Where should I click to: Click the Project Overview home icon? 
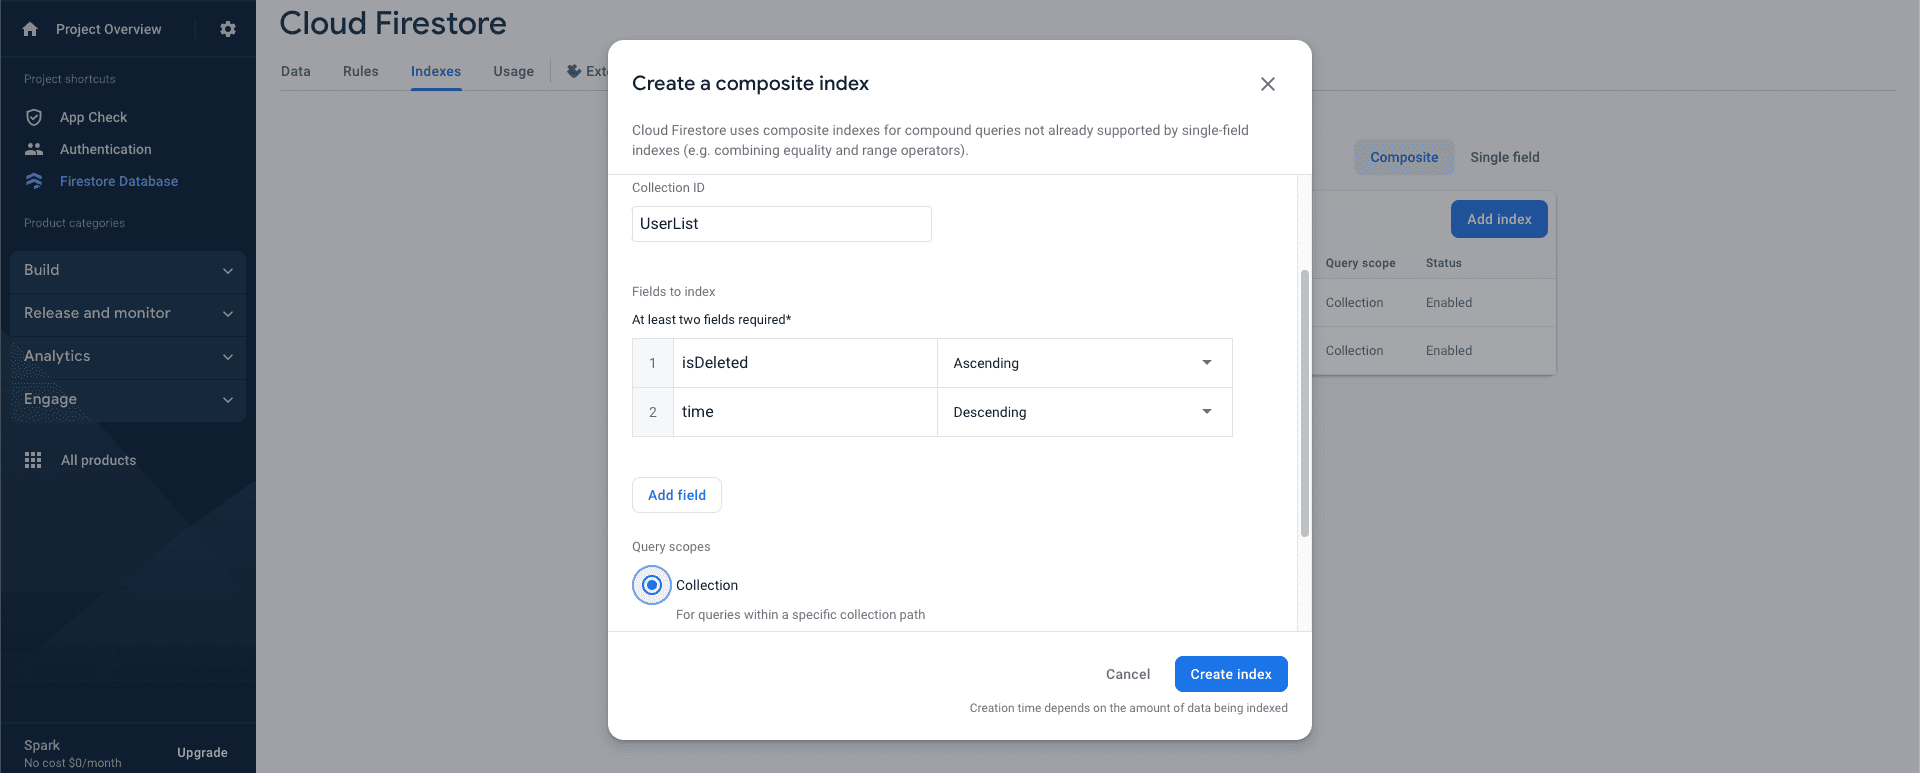point(30,29)
